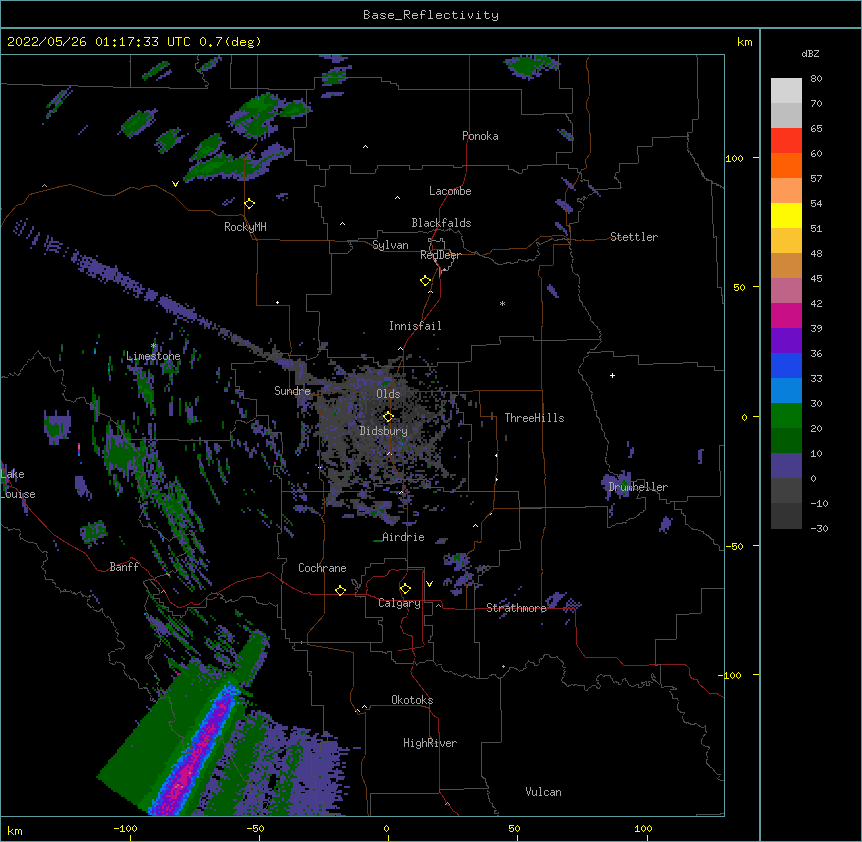Screen dimensions: 862x842
Task: Select the Vulcan label
Action: (543, 792)
